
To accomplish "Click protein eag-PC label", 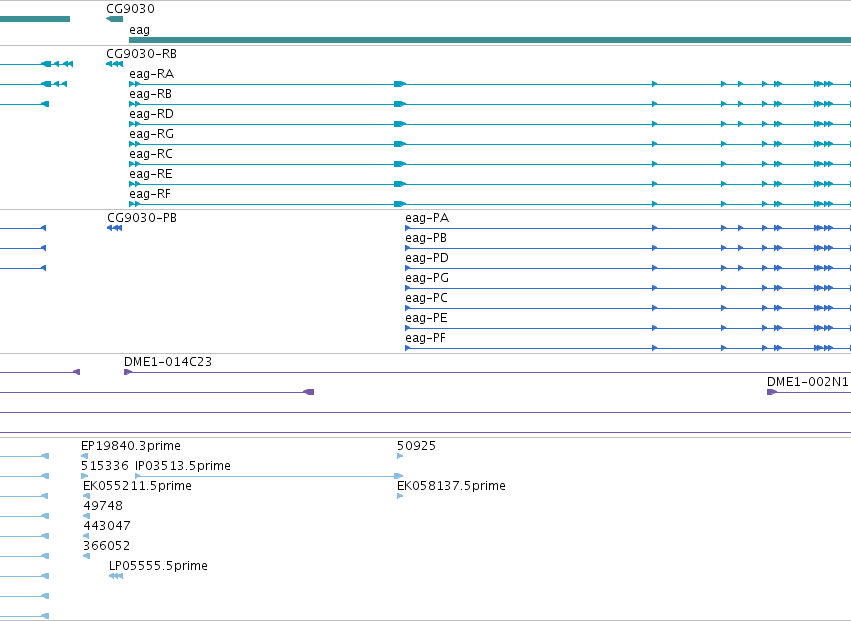I will tap(427, 299).
